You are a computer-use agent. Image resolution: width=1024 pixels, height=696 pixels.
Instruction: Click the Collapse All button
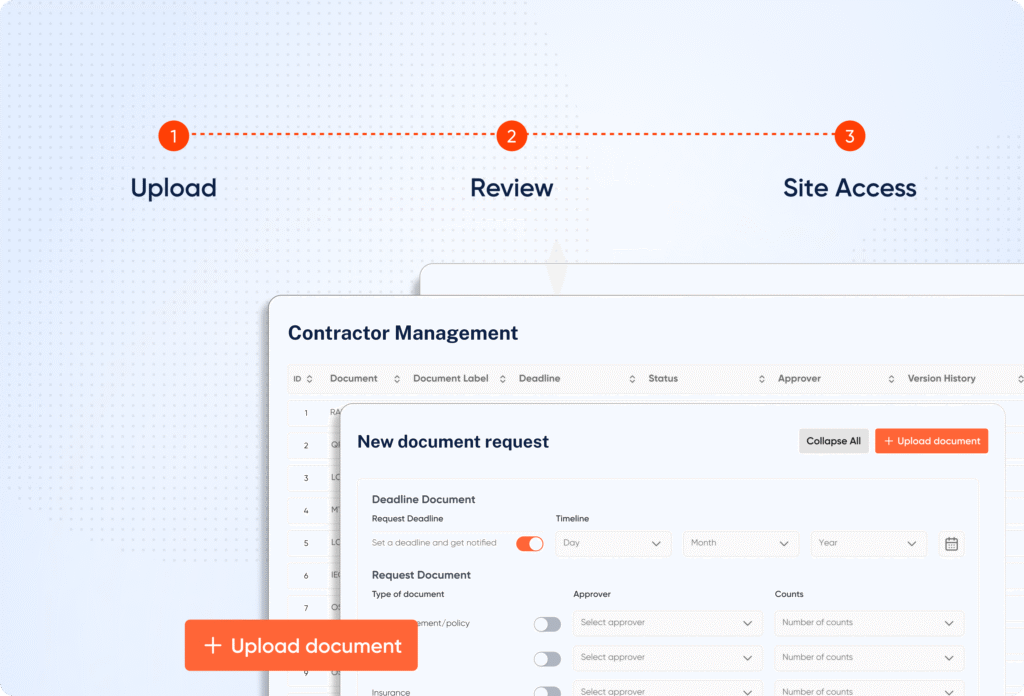(x=833, y=441)
